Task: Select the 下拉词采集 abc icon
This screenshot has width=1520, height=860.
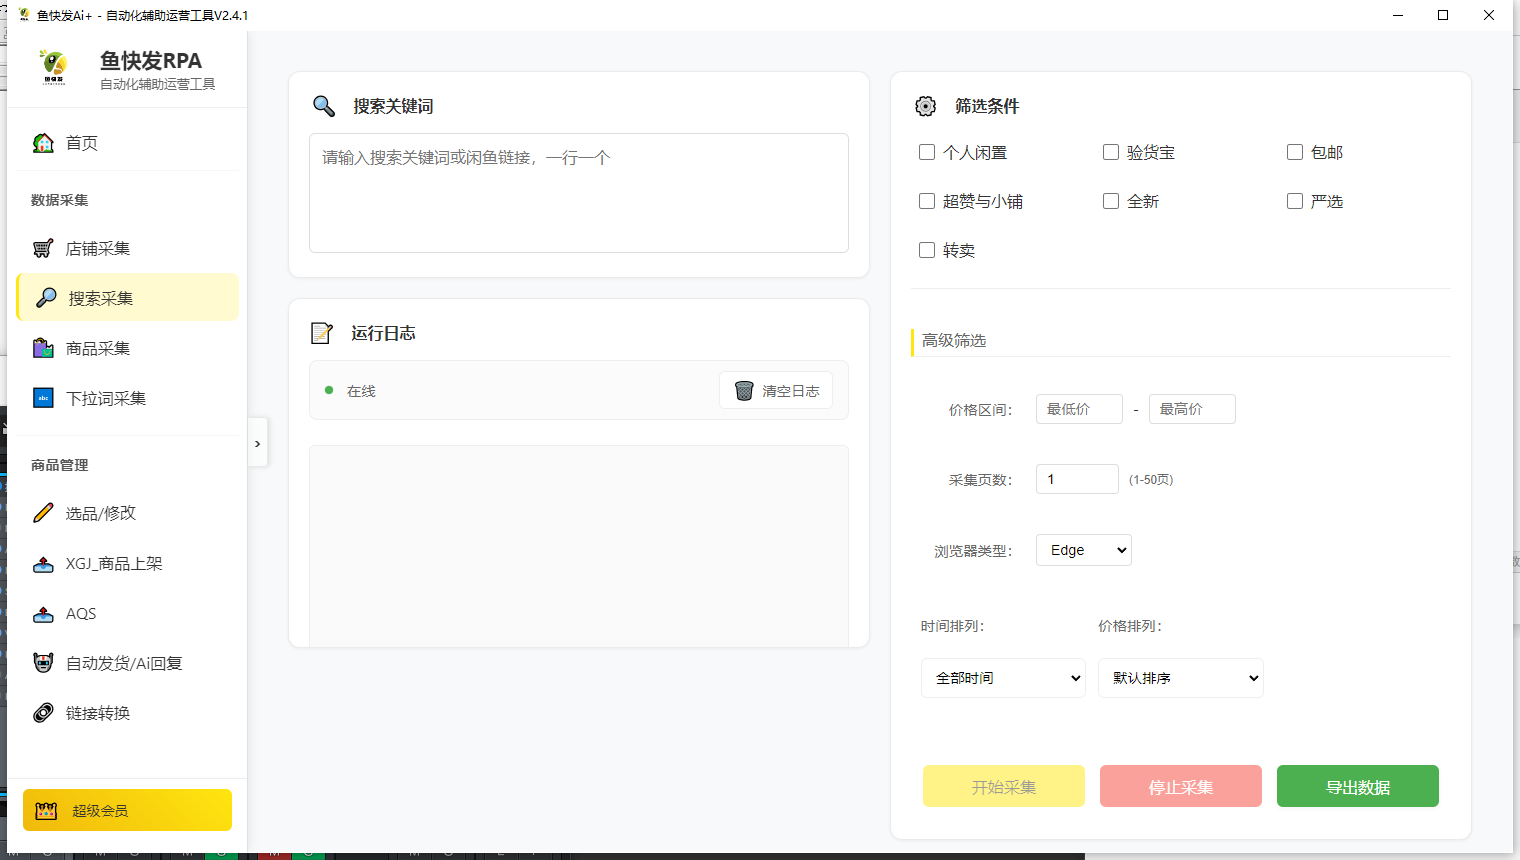Action: pos(43,398)
